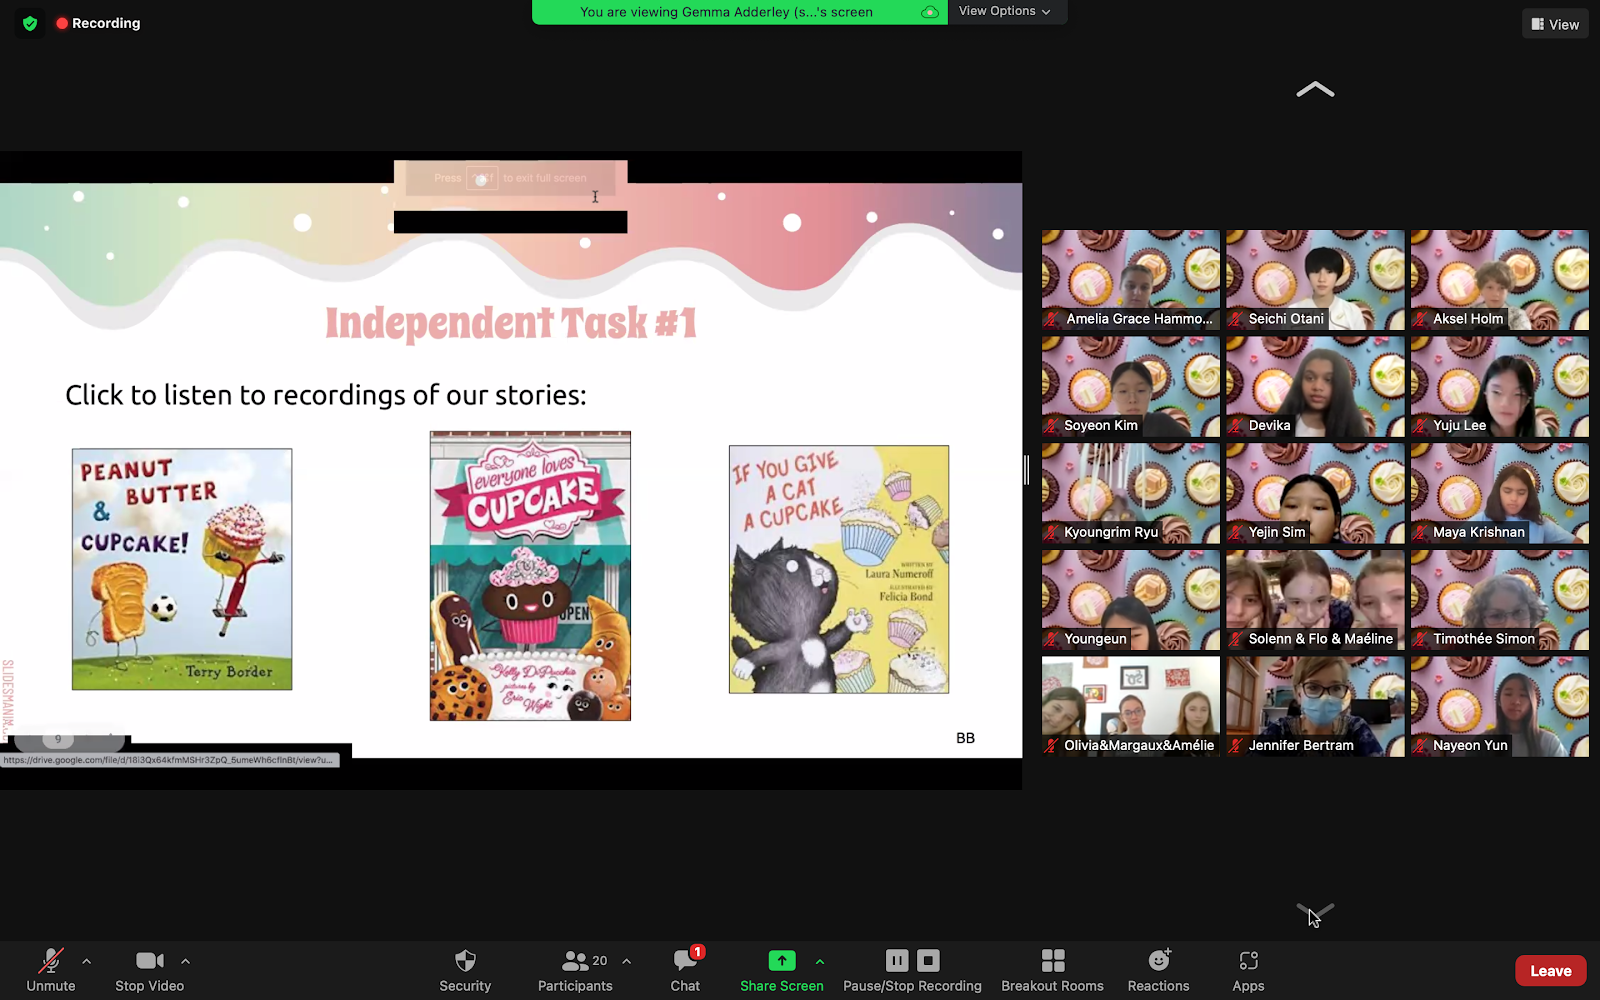Click muted mic icon on Youngeun's tile
The image size is (1600, 1000).
coord(1052,639)
